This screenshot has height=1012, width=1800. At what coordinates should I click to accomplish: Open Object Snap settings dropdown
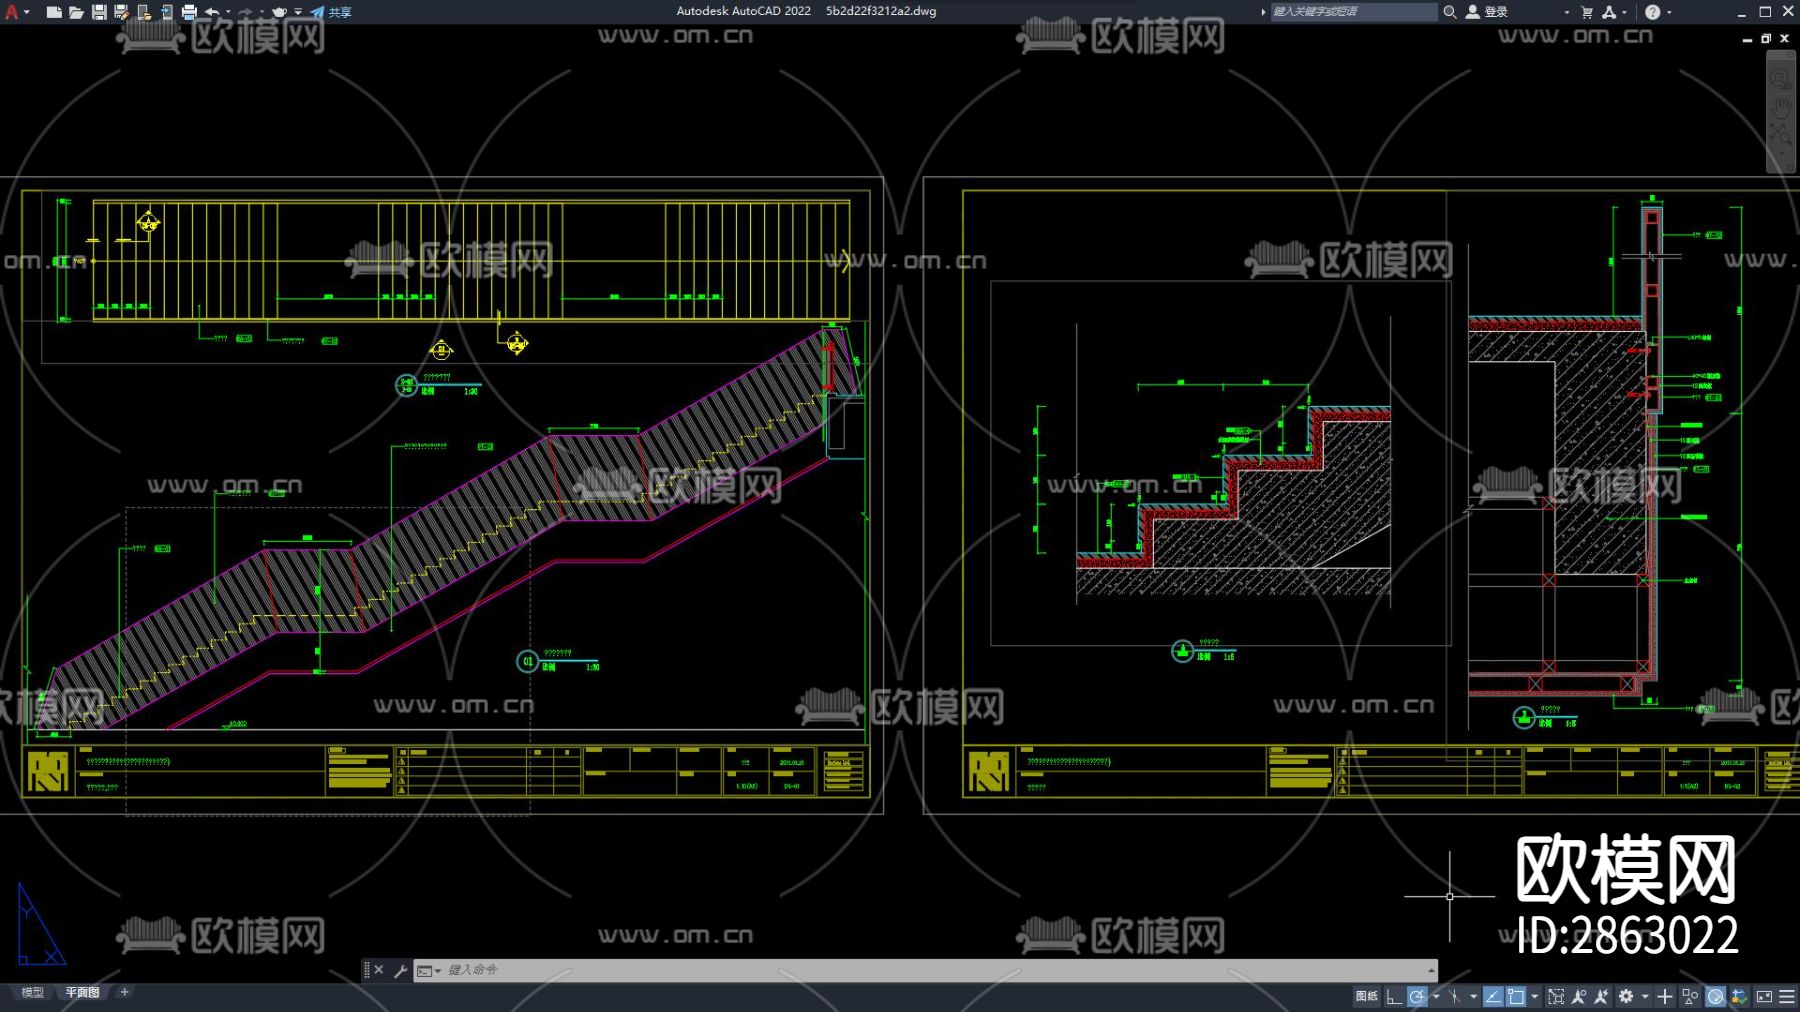point(1535,996)
